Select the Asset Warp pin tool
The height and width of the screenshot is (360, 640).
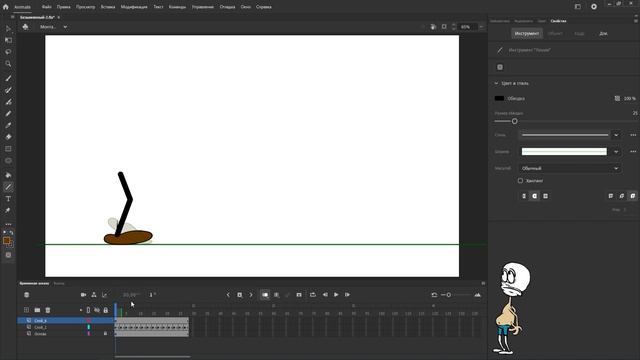(x=8, y=211)
